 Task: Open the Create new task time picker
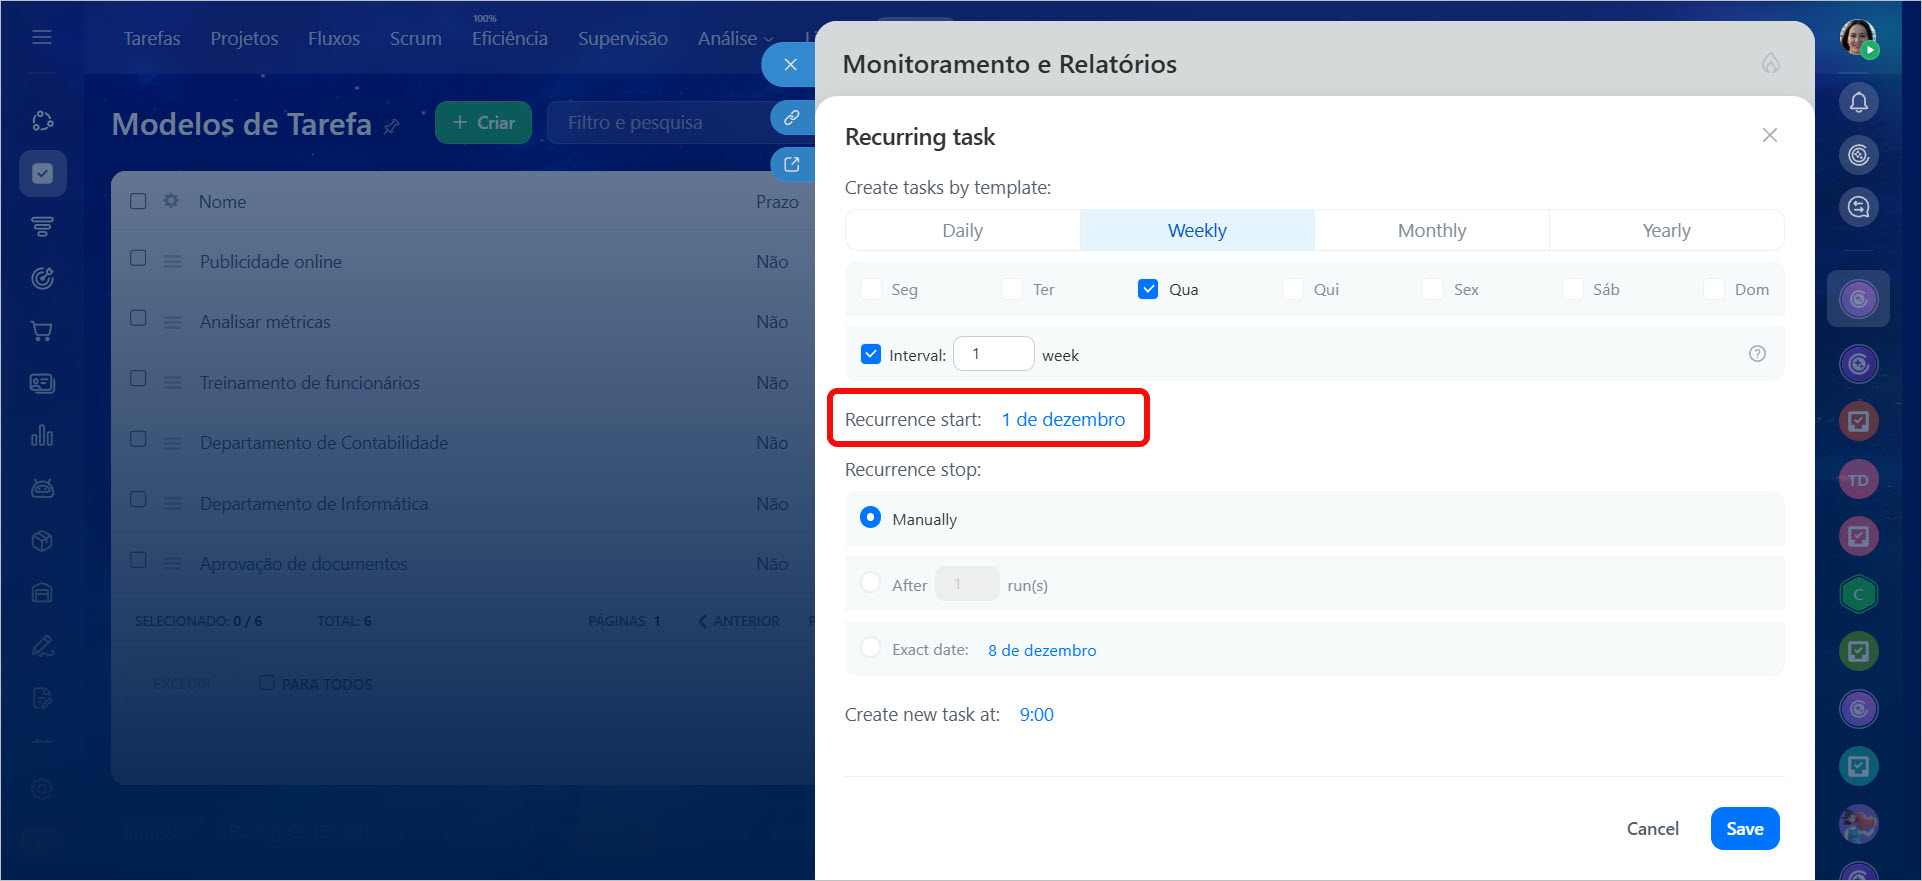click(x=1036, y=715)
